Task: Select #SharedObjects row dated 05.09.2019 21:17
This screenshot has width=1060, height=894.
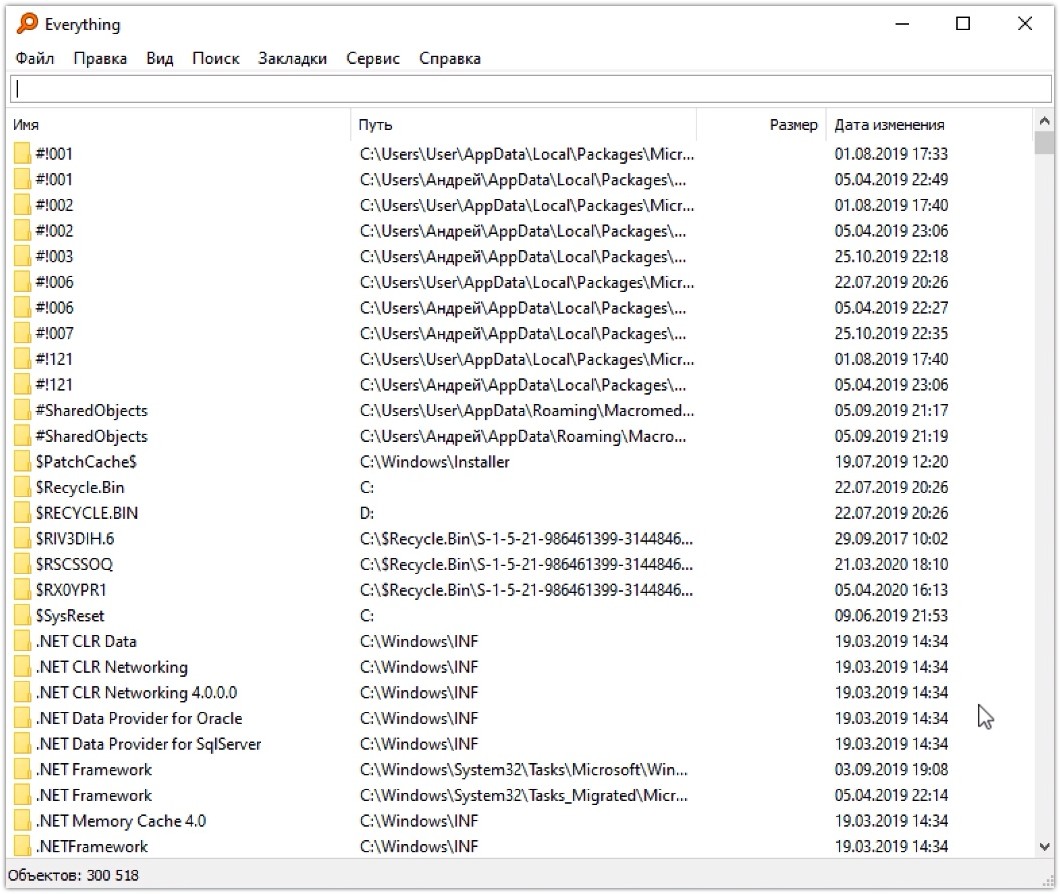Action: click(521, 411)
